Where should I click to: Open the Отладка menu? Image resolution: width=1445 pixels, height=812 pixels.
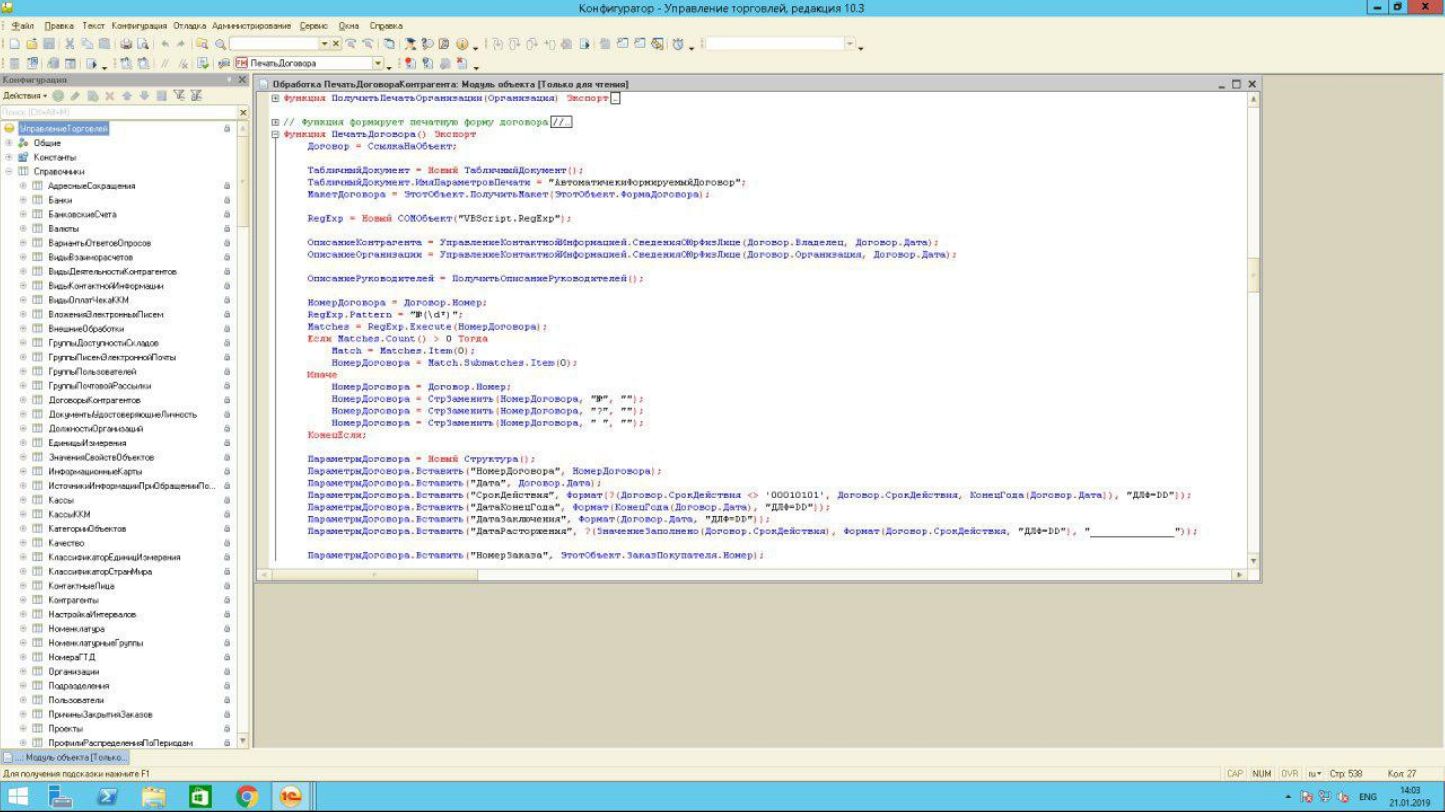click(x=190, y=25)
